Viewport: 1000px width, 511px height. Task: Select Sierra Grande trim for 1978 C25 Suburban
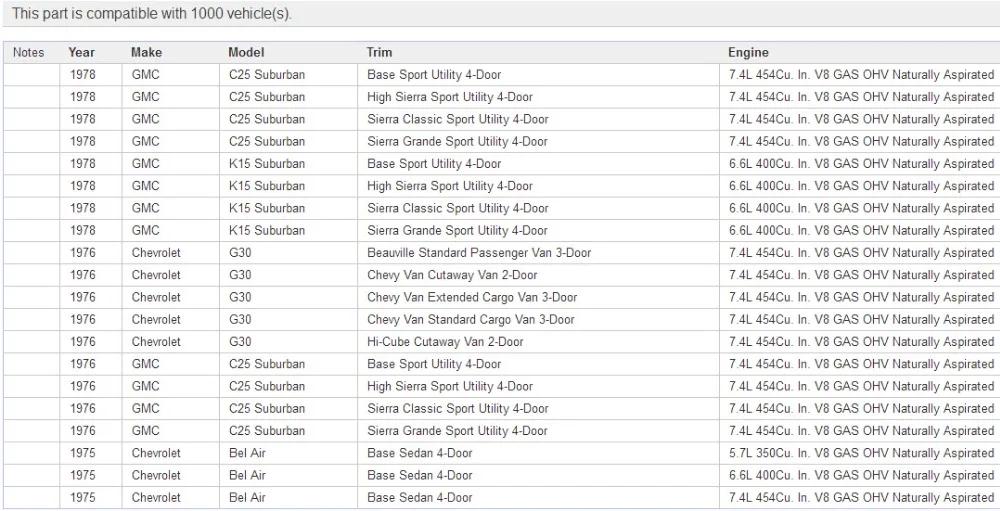pos(538,142)
